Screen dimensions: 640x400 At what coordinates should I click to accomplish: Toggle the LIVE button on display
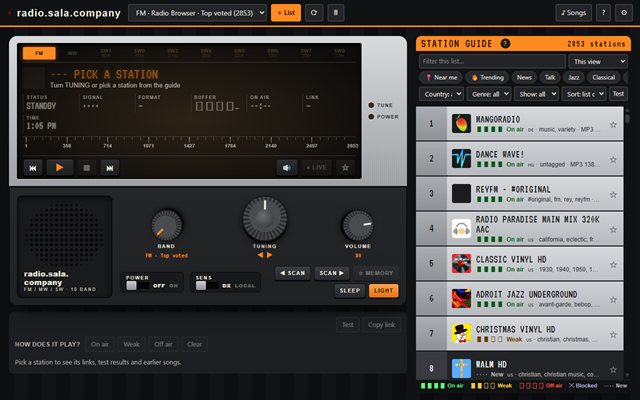(x=316, y=168)
